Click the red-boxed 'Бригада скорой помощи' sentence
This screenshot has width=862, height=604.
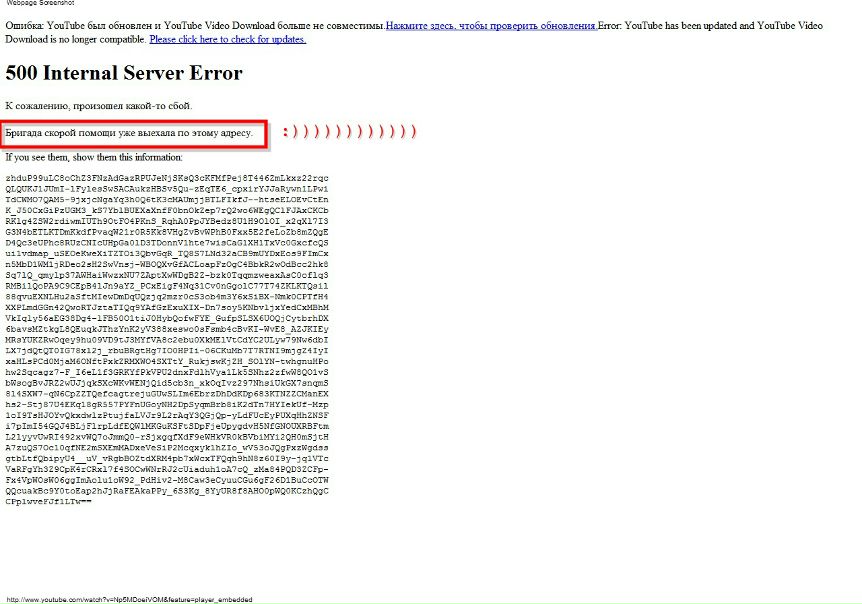[x=129, y=133]
